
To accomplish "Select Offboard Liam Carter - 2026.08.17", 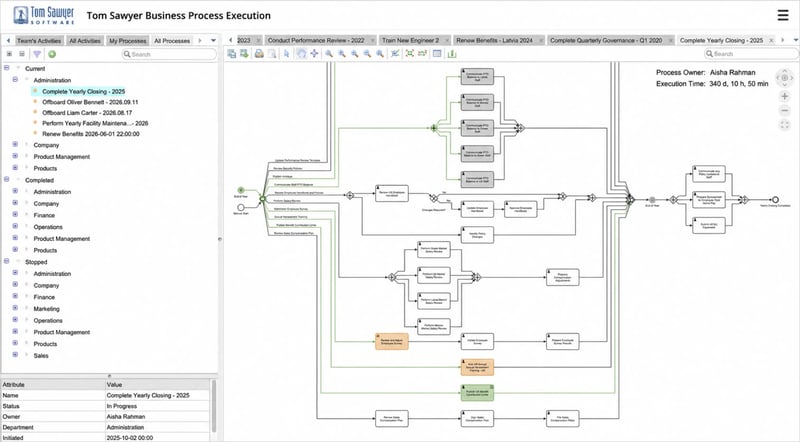I will 87,113.
